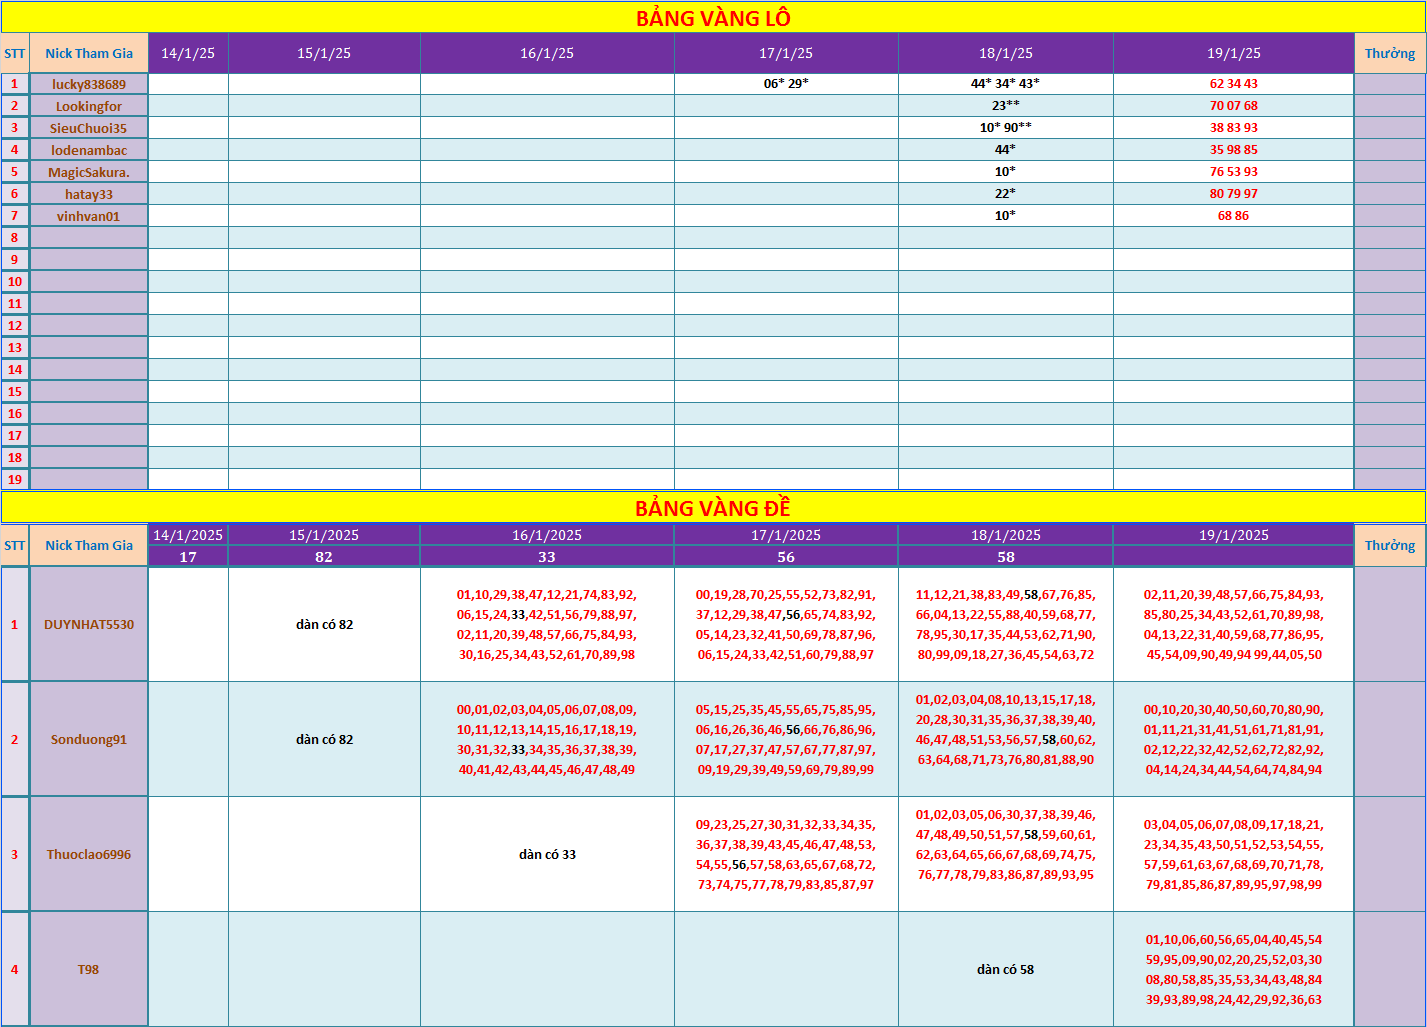
Task: Select result cell 17 under 14/1/2025
Action: [188, 557]
